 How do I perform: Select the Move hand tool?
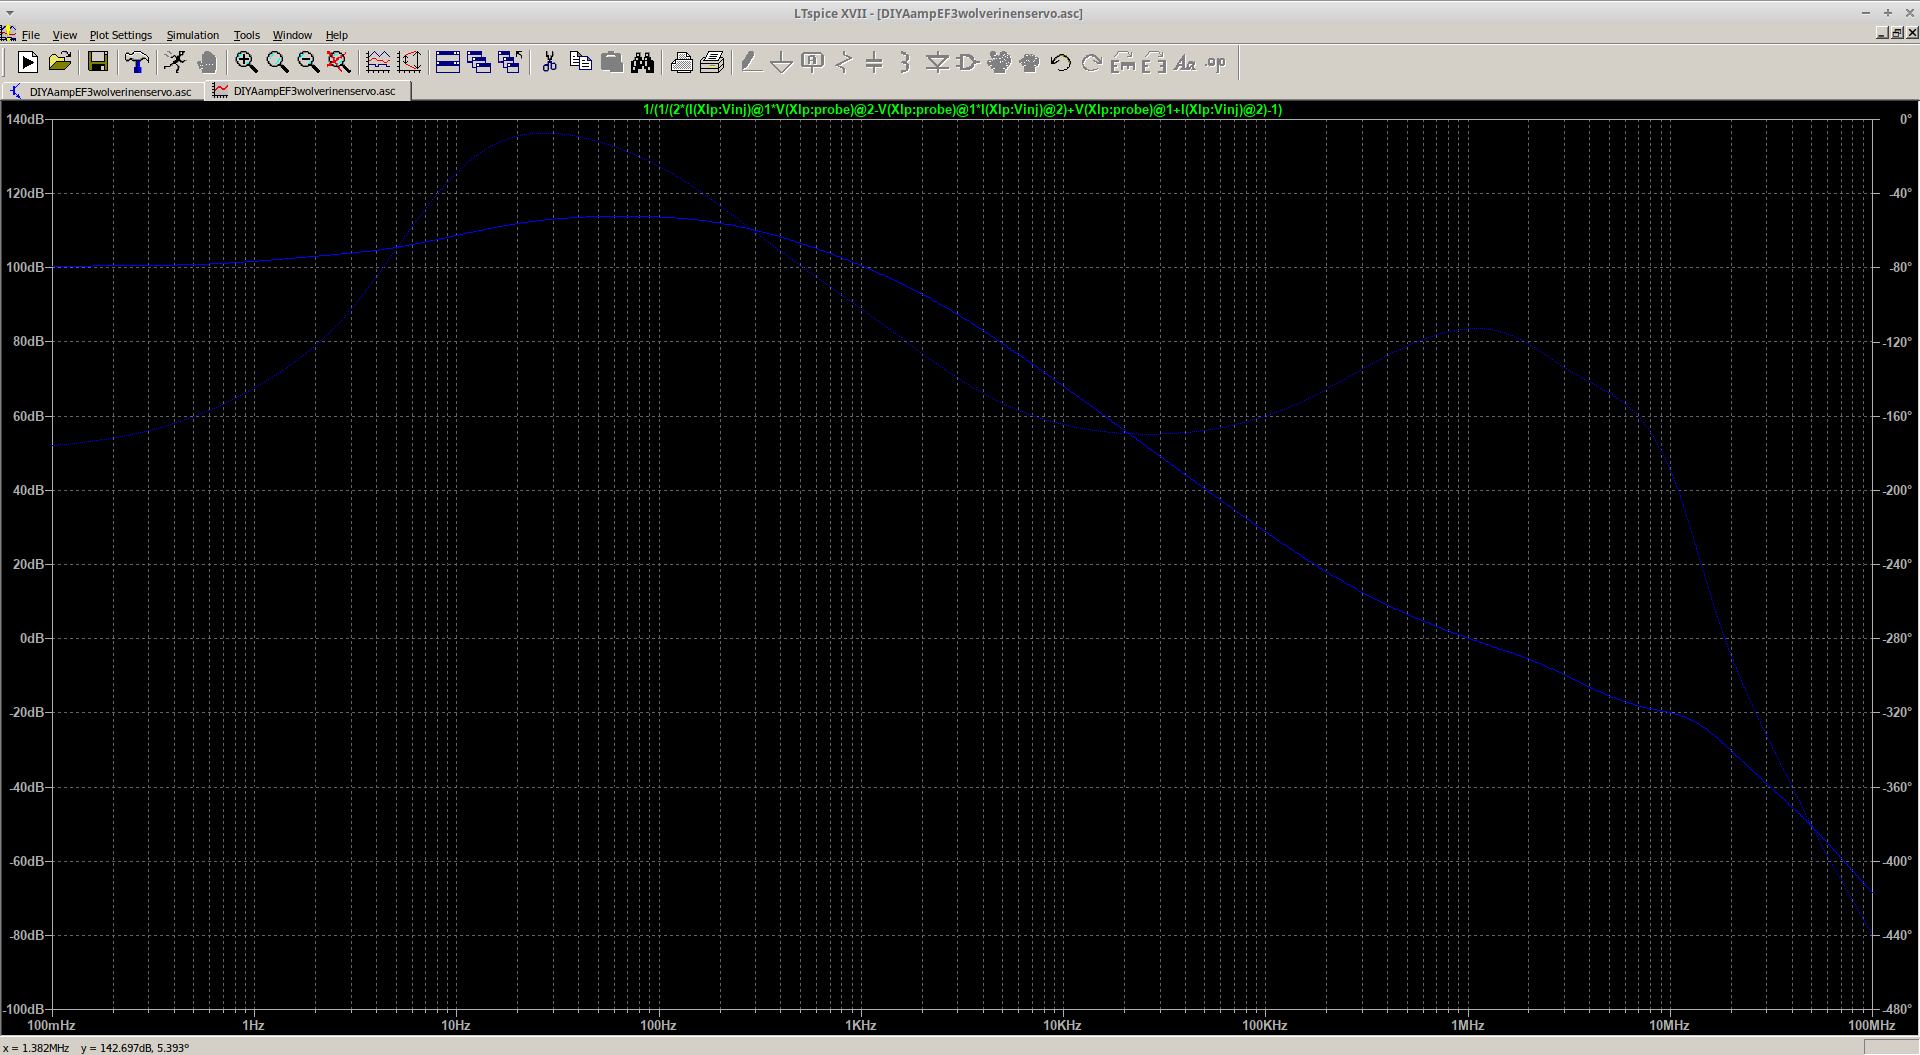pos(999,63)
